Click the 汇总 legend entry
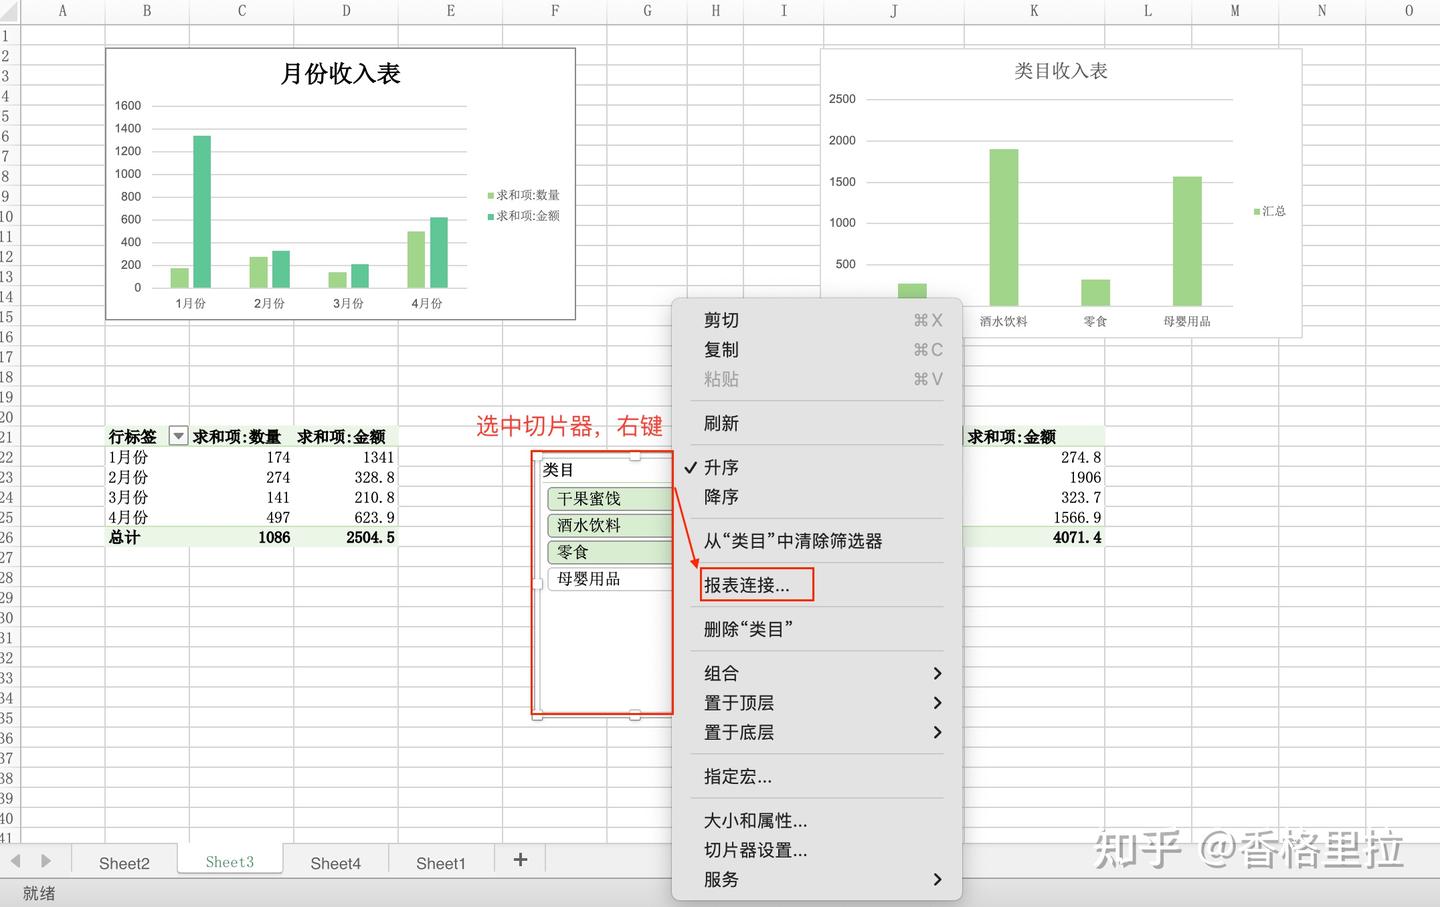The image size is (1440, 907). pyautogui.click(x=1270, y=211)
